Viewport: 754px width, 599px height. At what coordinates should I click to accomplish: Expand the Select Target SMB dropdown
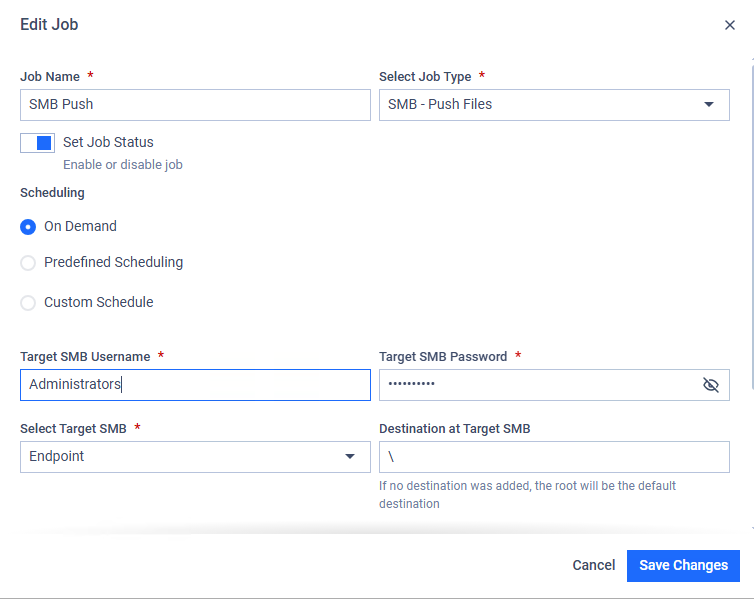195,457
